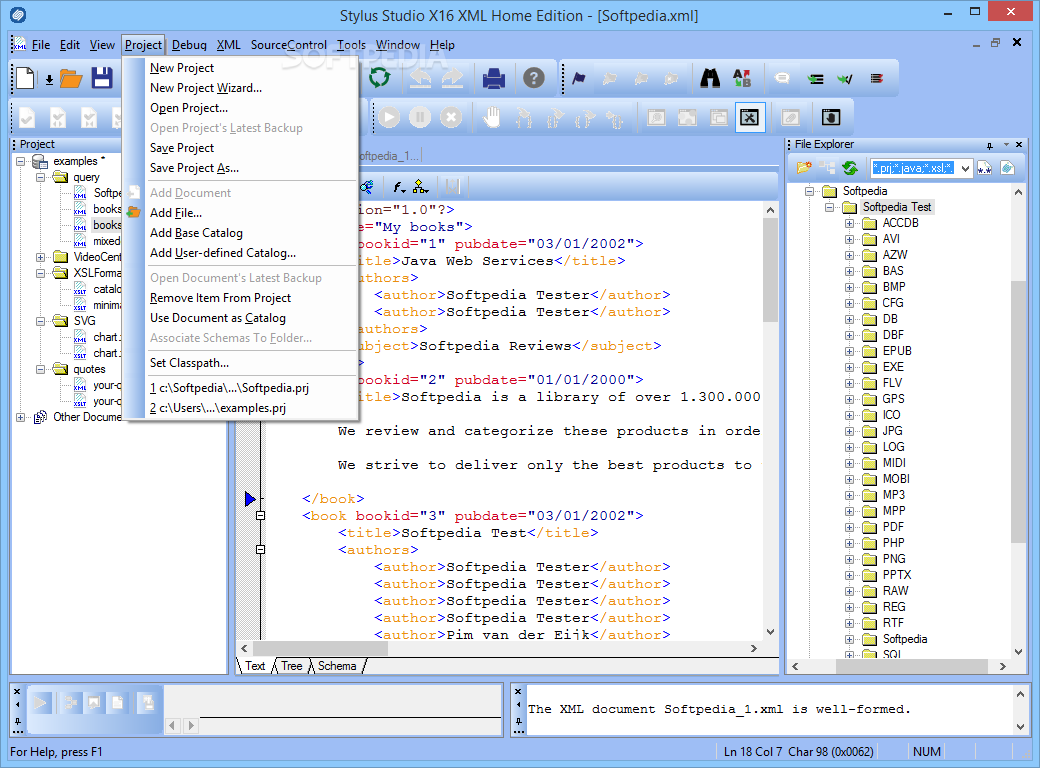Viewport: 1040px width, 768px height.
Task: Close the File Explorer panel
Action: point(1019,145)
